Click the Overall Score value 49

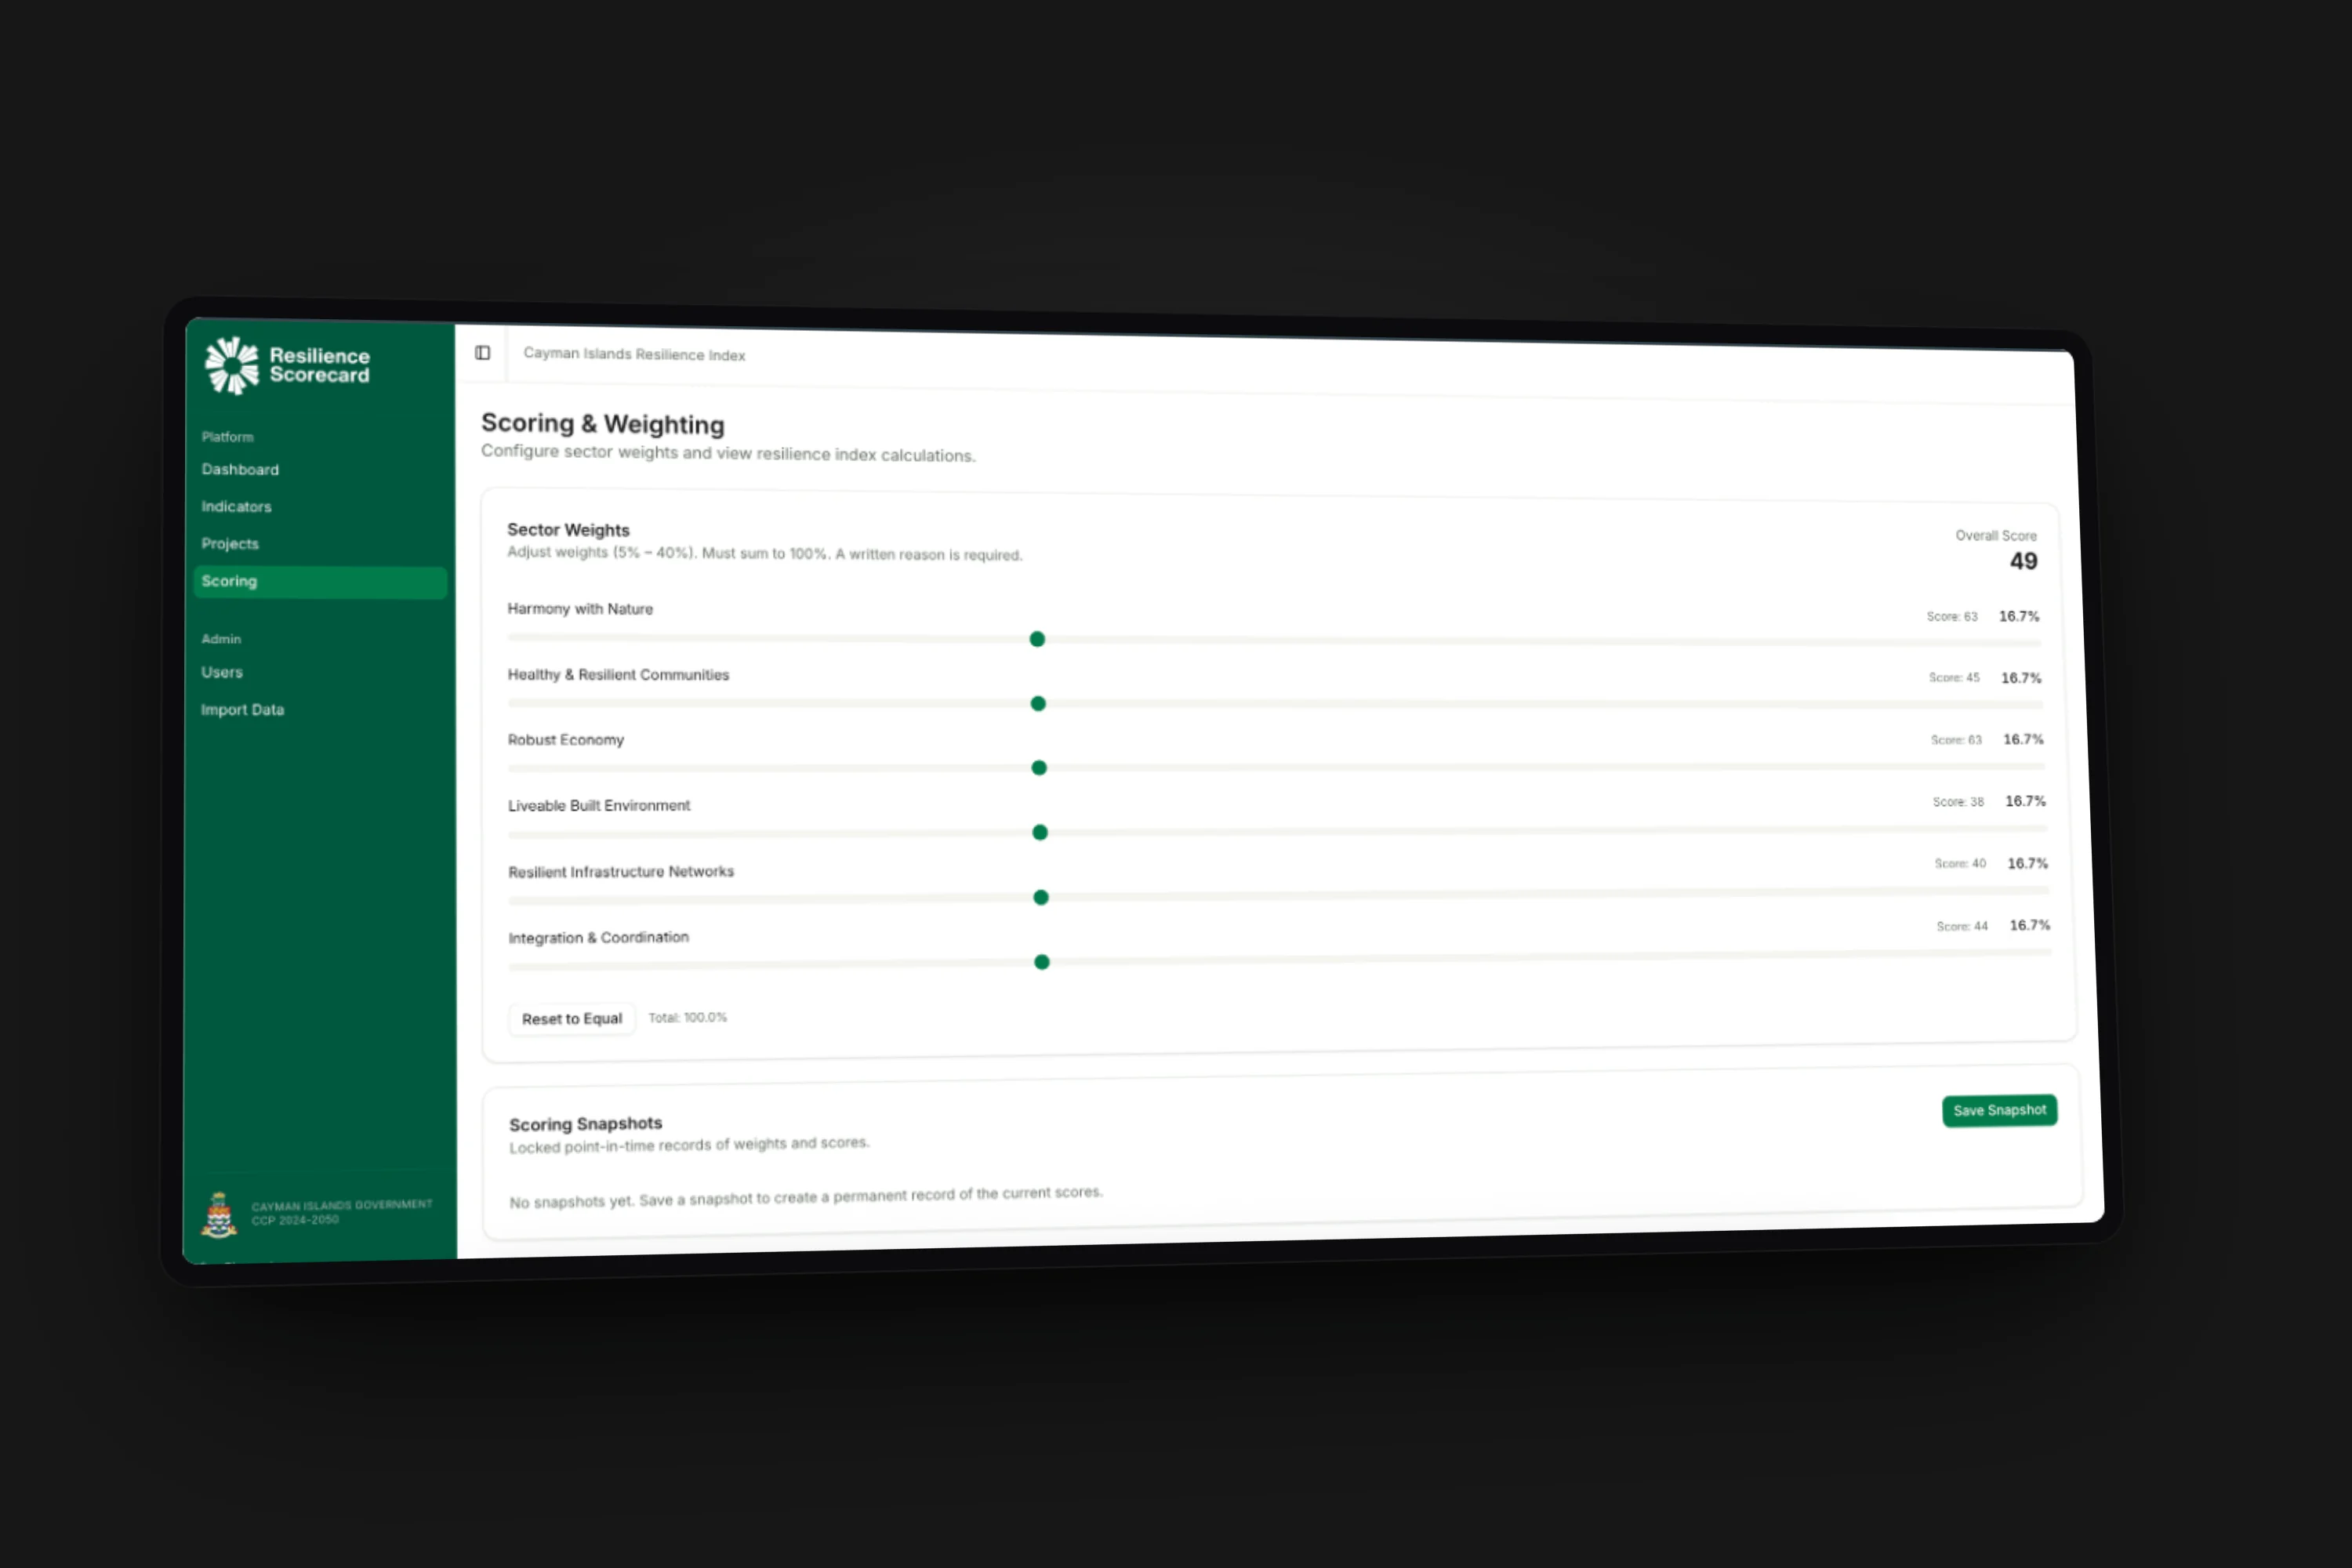(2023, 561)
